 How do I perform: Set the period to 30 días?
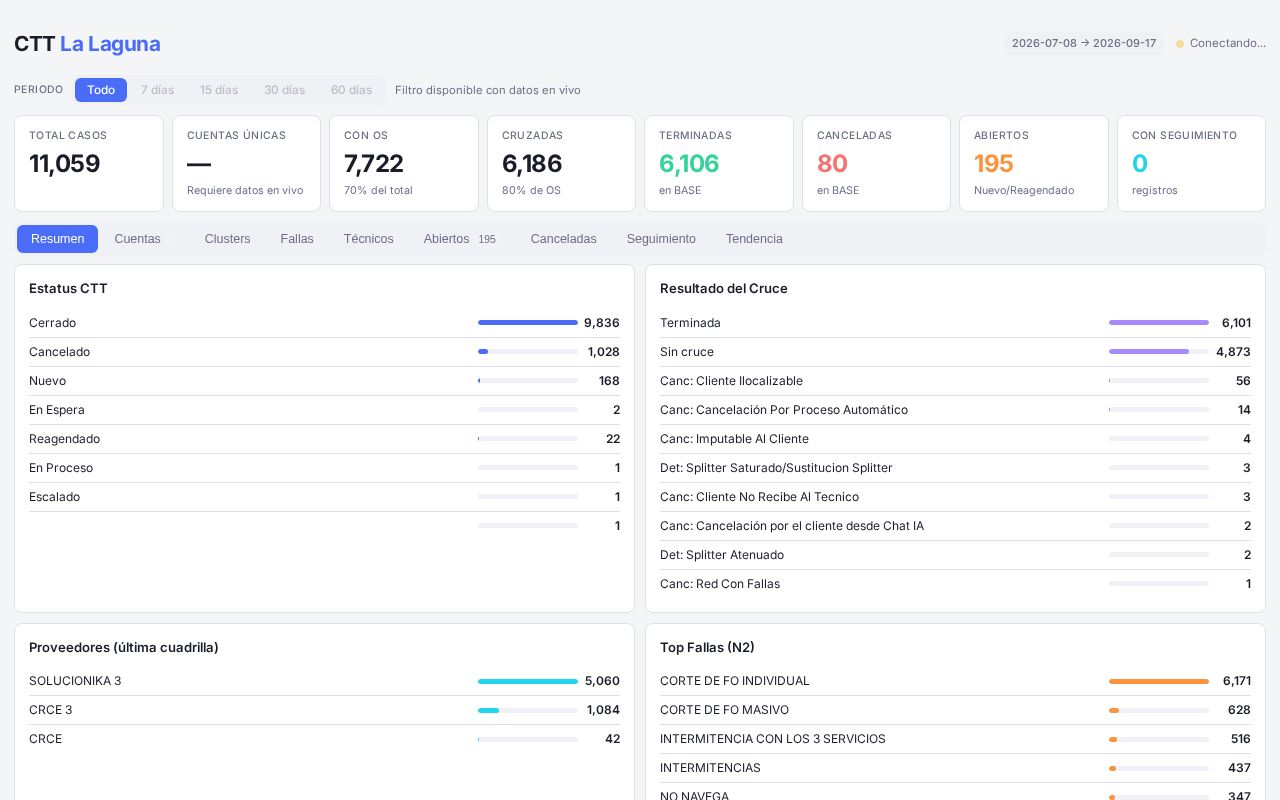point(284,90)
